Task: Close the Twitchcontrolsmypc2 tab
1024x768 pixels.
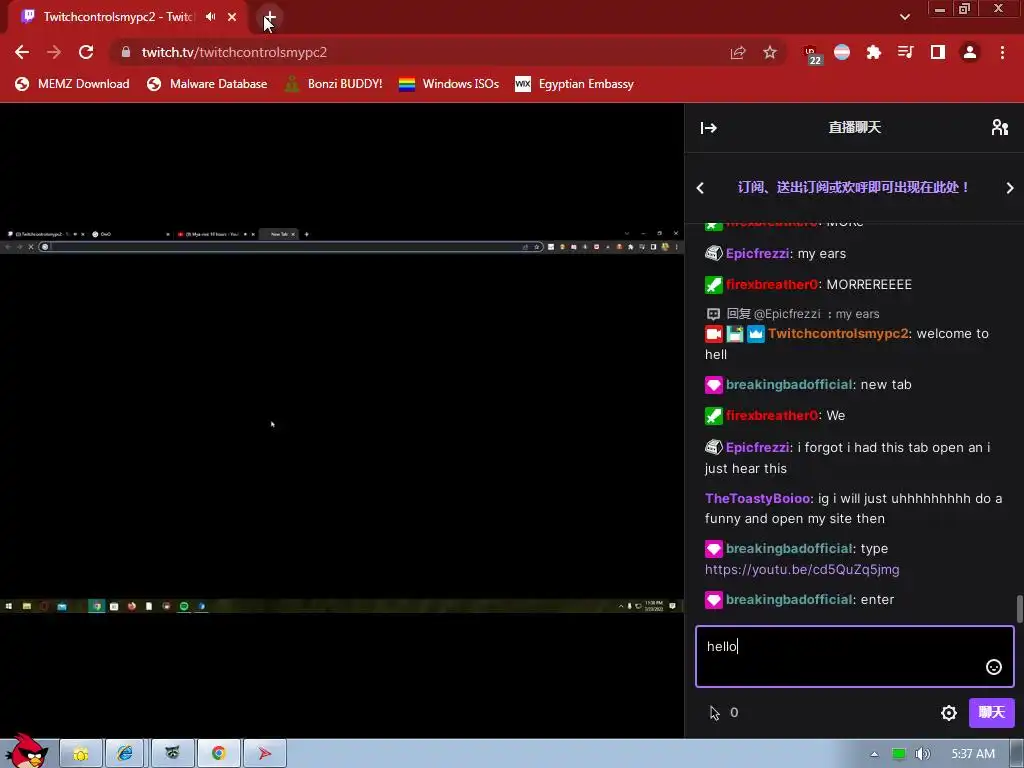Action: pyautogui.click(x=232, y=17)
